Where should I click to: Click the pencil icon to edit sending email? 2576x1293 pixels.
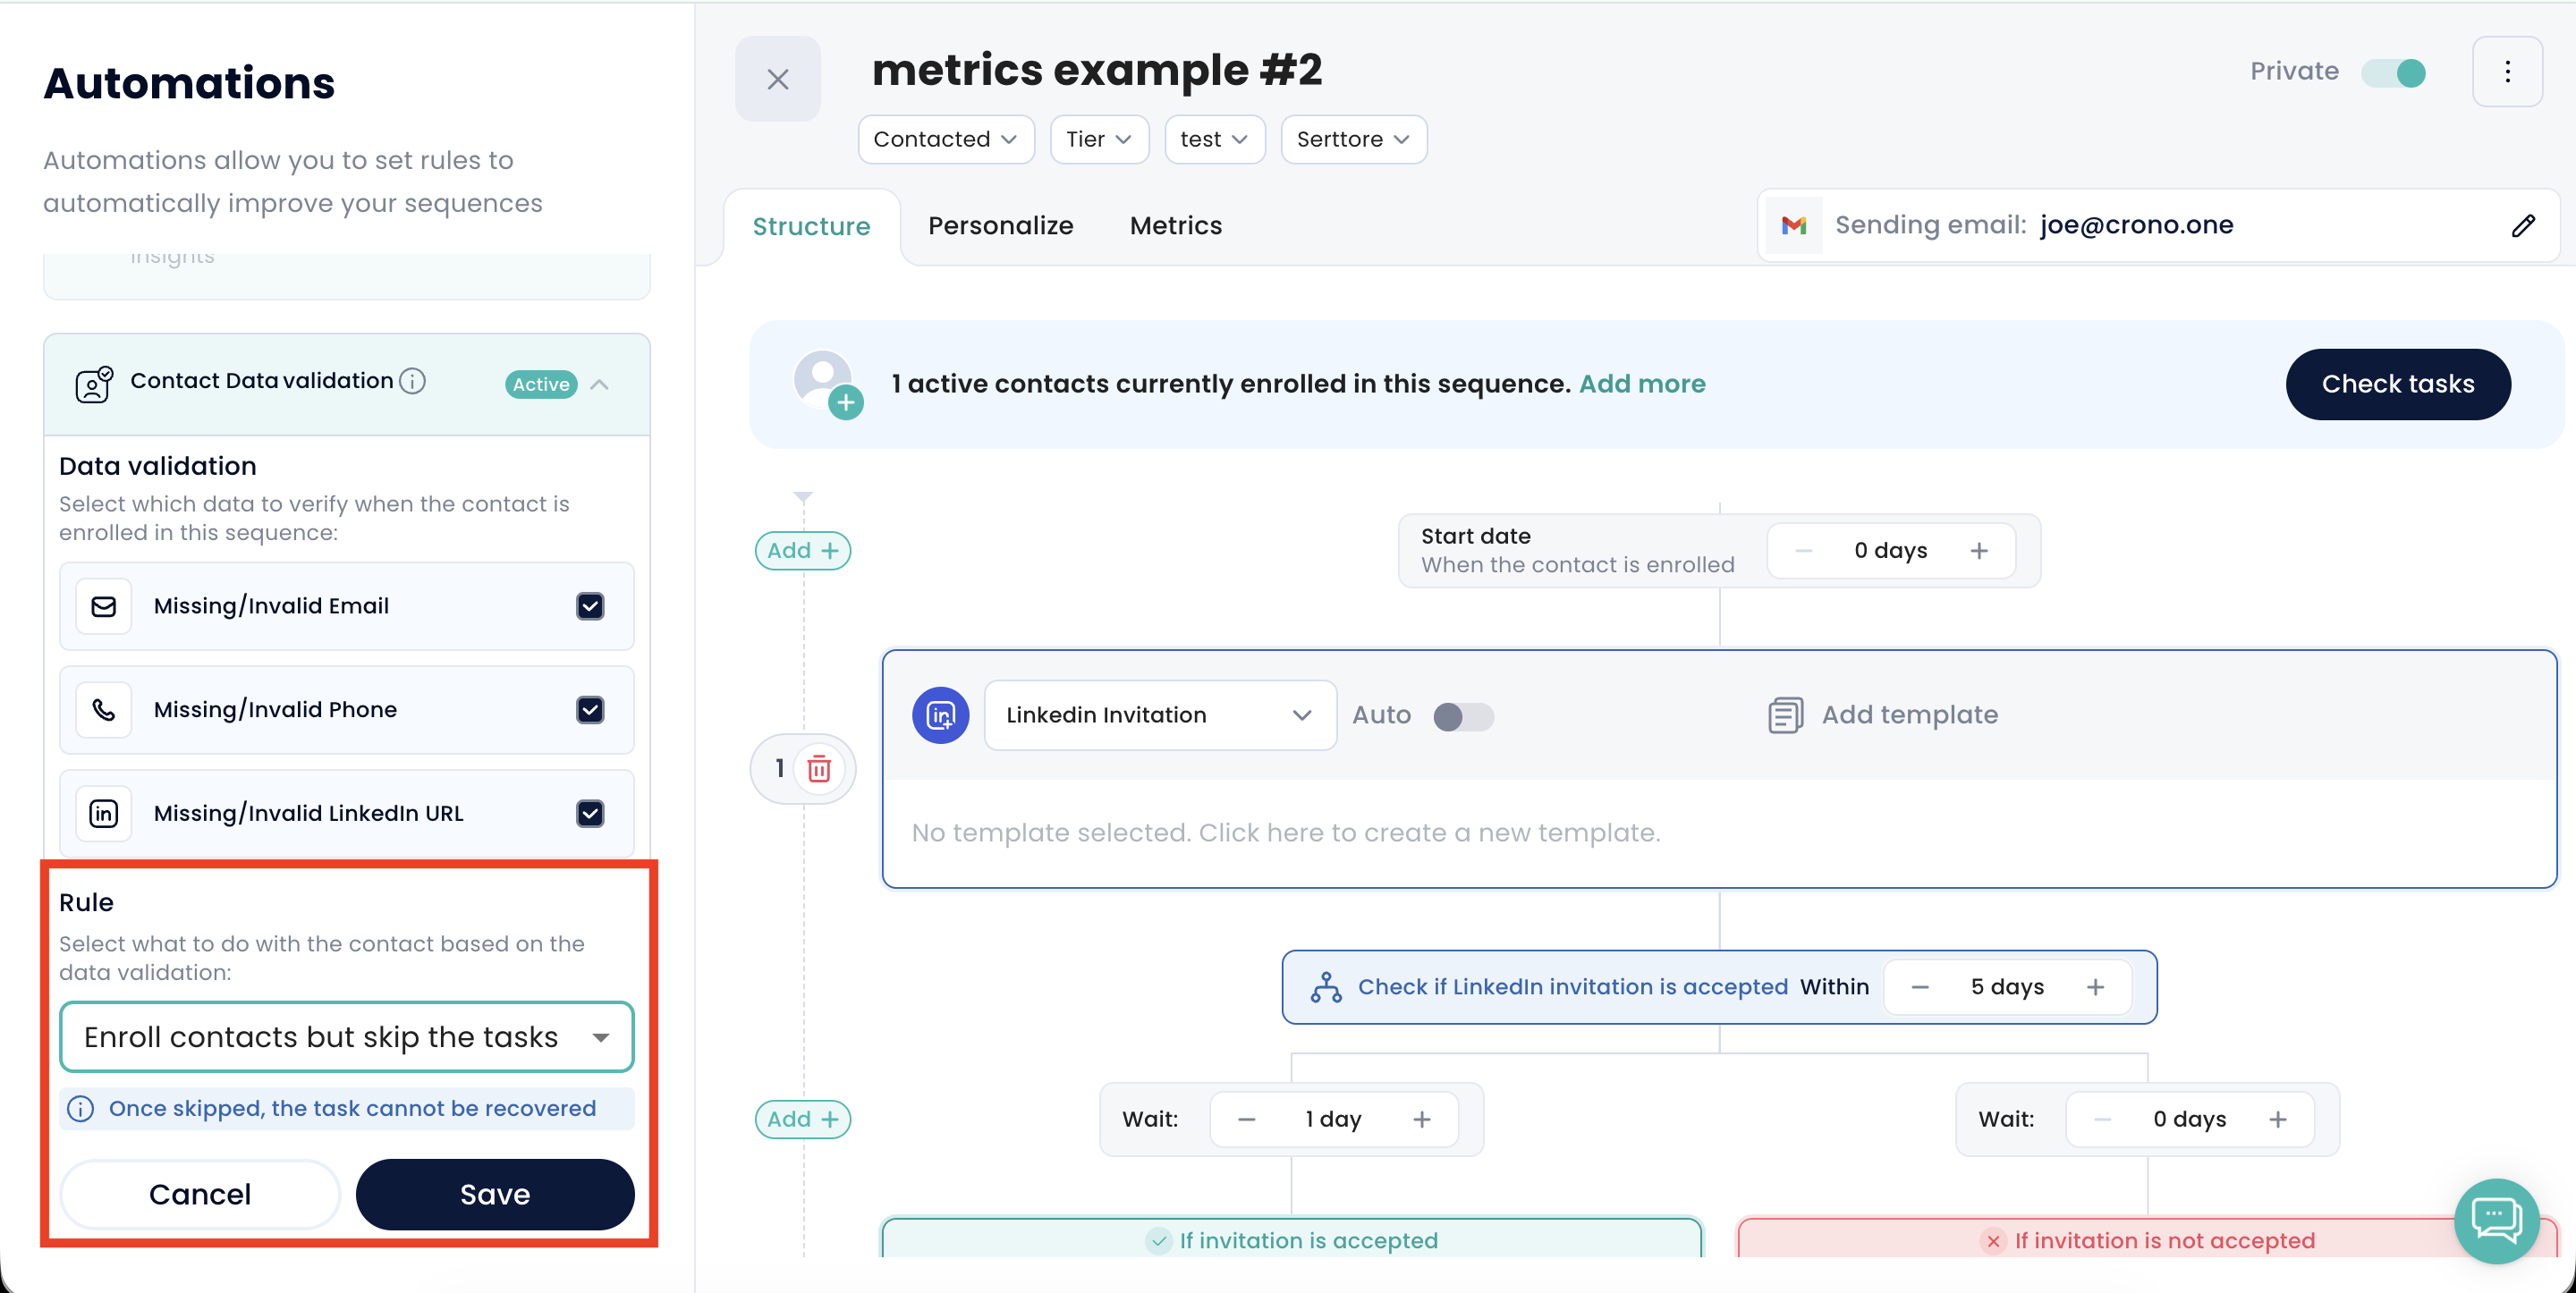point(2522,225)
